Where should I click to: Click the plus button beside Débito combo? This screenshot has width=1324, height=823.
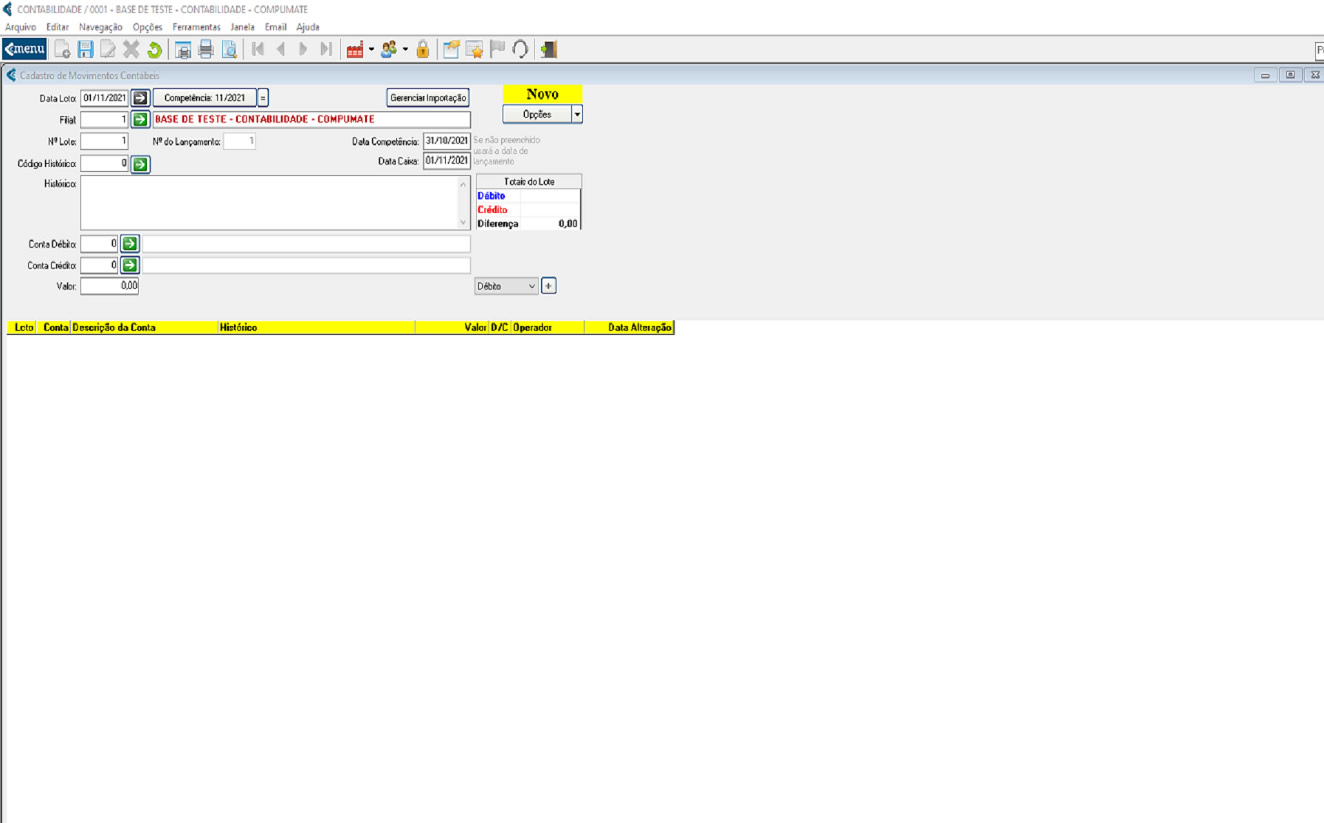click(x=548, y=286)
